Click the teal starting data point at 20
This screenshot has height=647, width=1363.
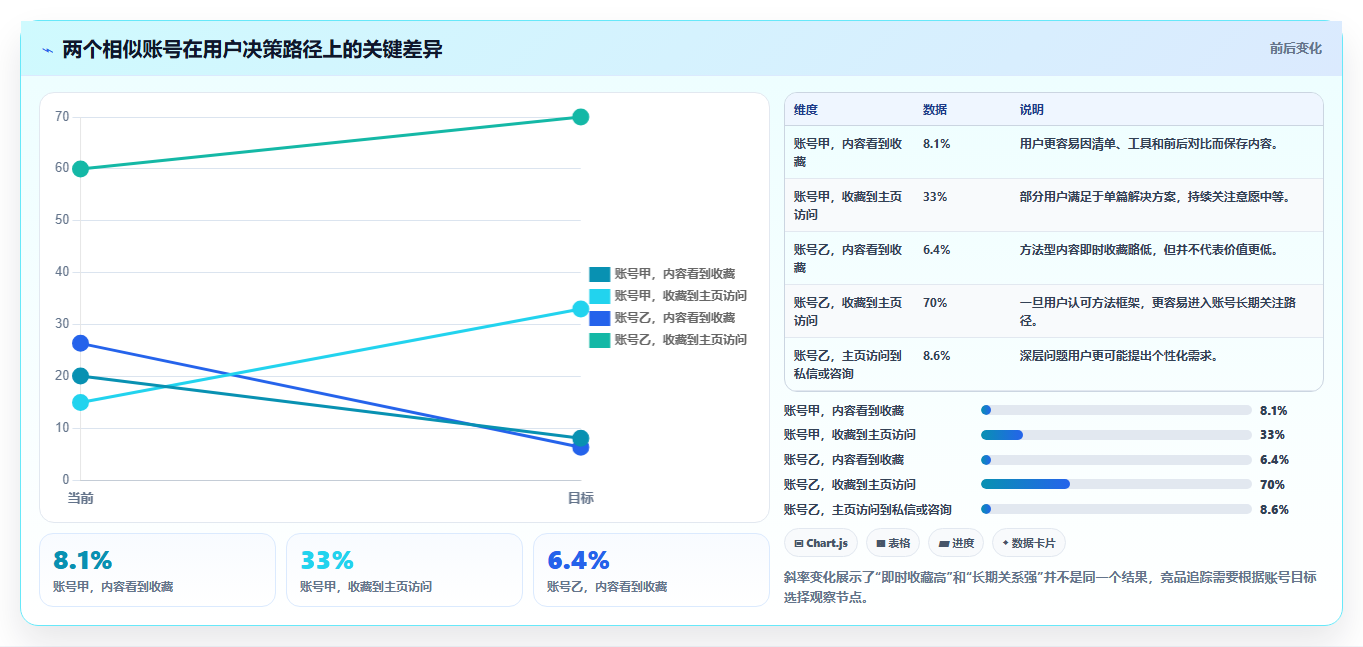point(80,376)
